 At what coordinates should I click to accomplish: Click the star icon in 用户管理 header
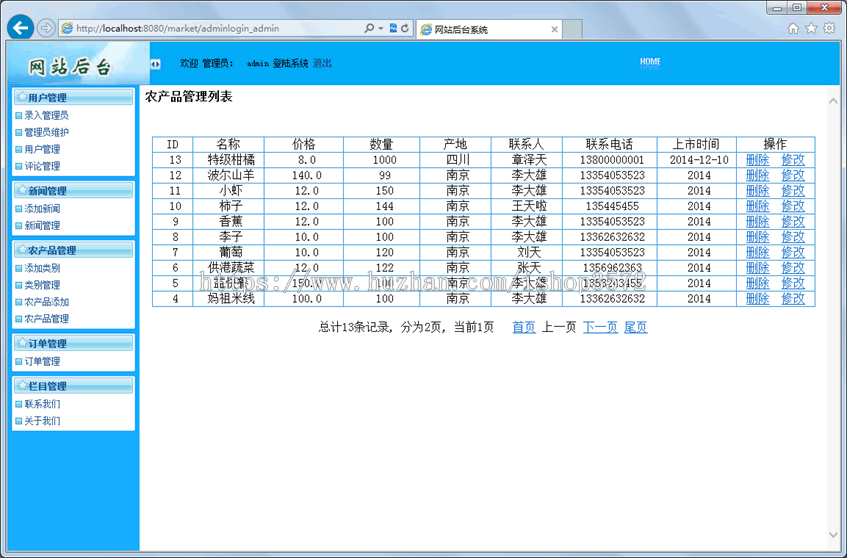coord(22,97)
